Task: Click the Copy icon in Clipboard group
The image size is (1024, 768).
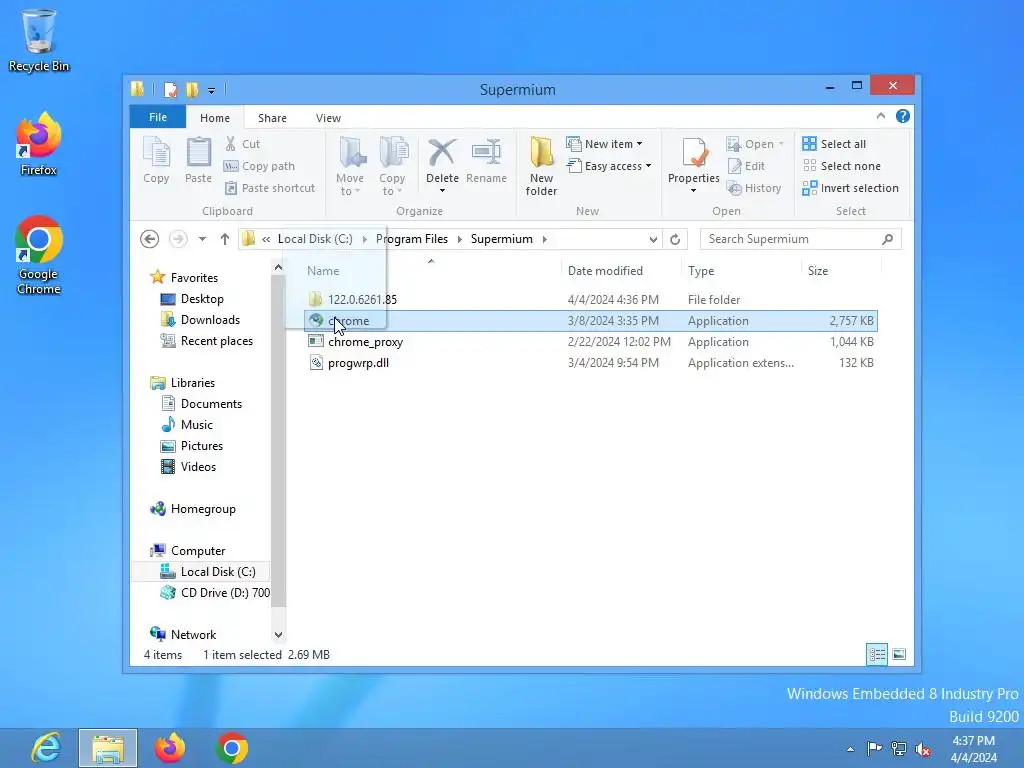Action: [x=156, y=161]
